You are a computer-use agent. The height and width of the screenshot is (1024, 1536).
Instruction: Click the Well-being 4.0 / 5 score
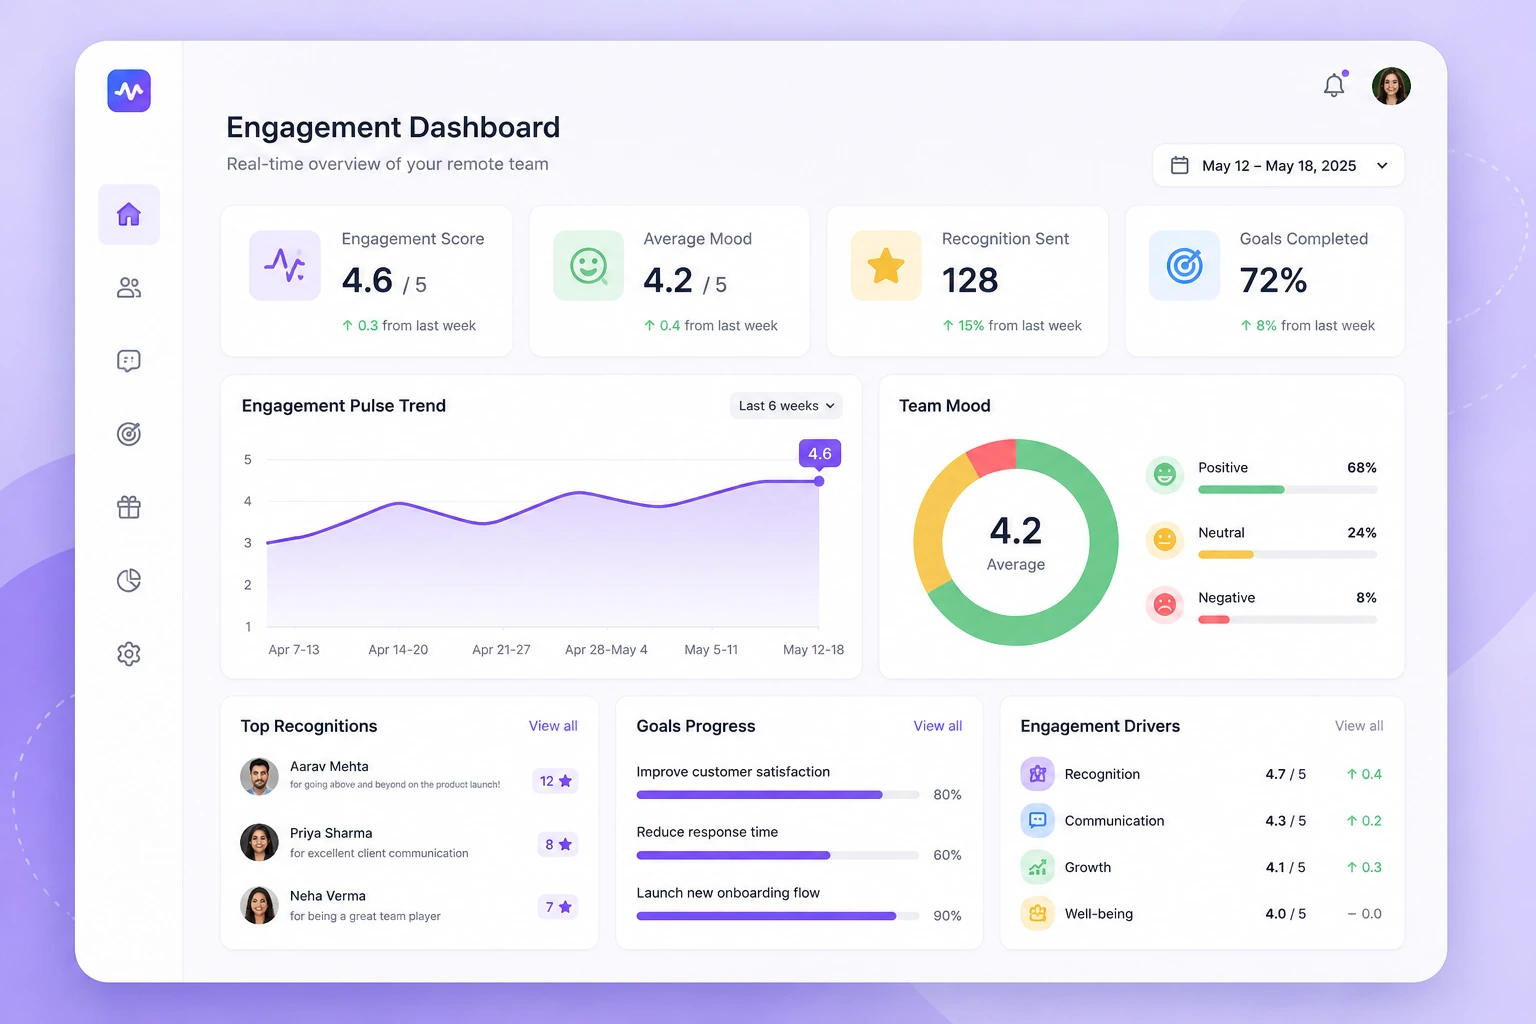tap(1285, 913)
